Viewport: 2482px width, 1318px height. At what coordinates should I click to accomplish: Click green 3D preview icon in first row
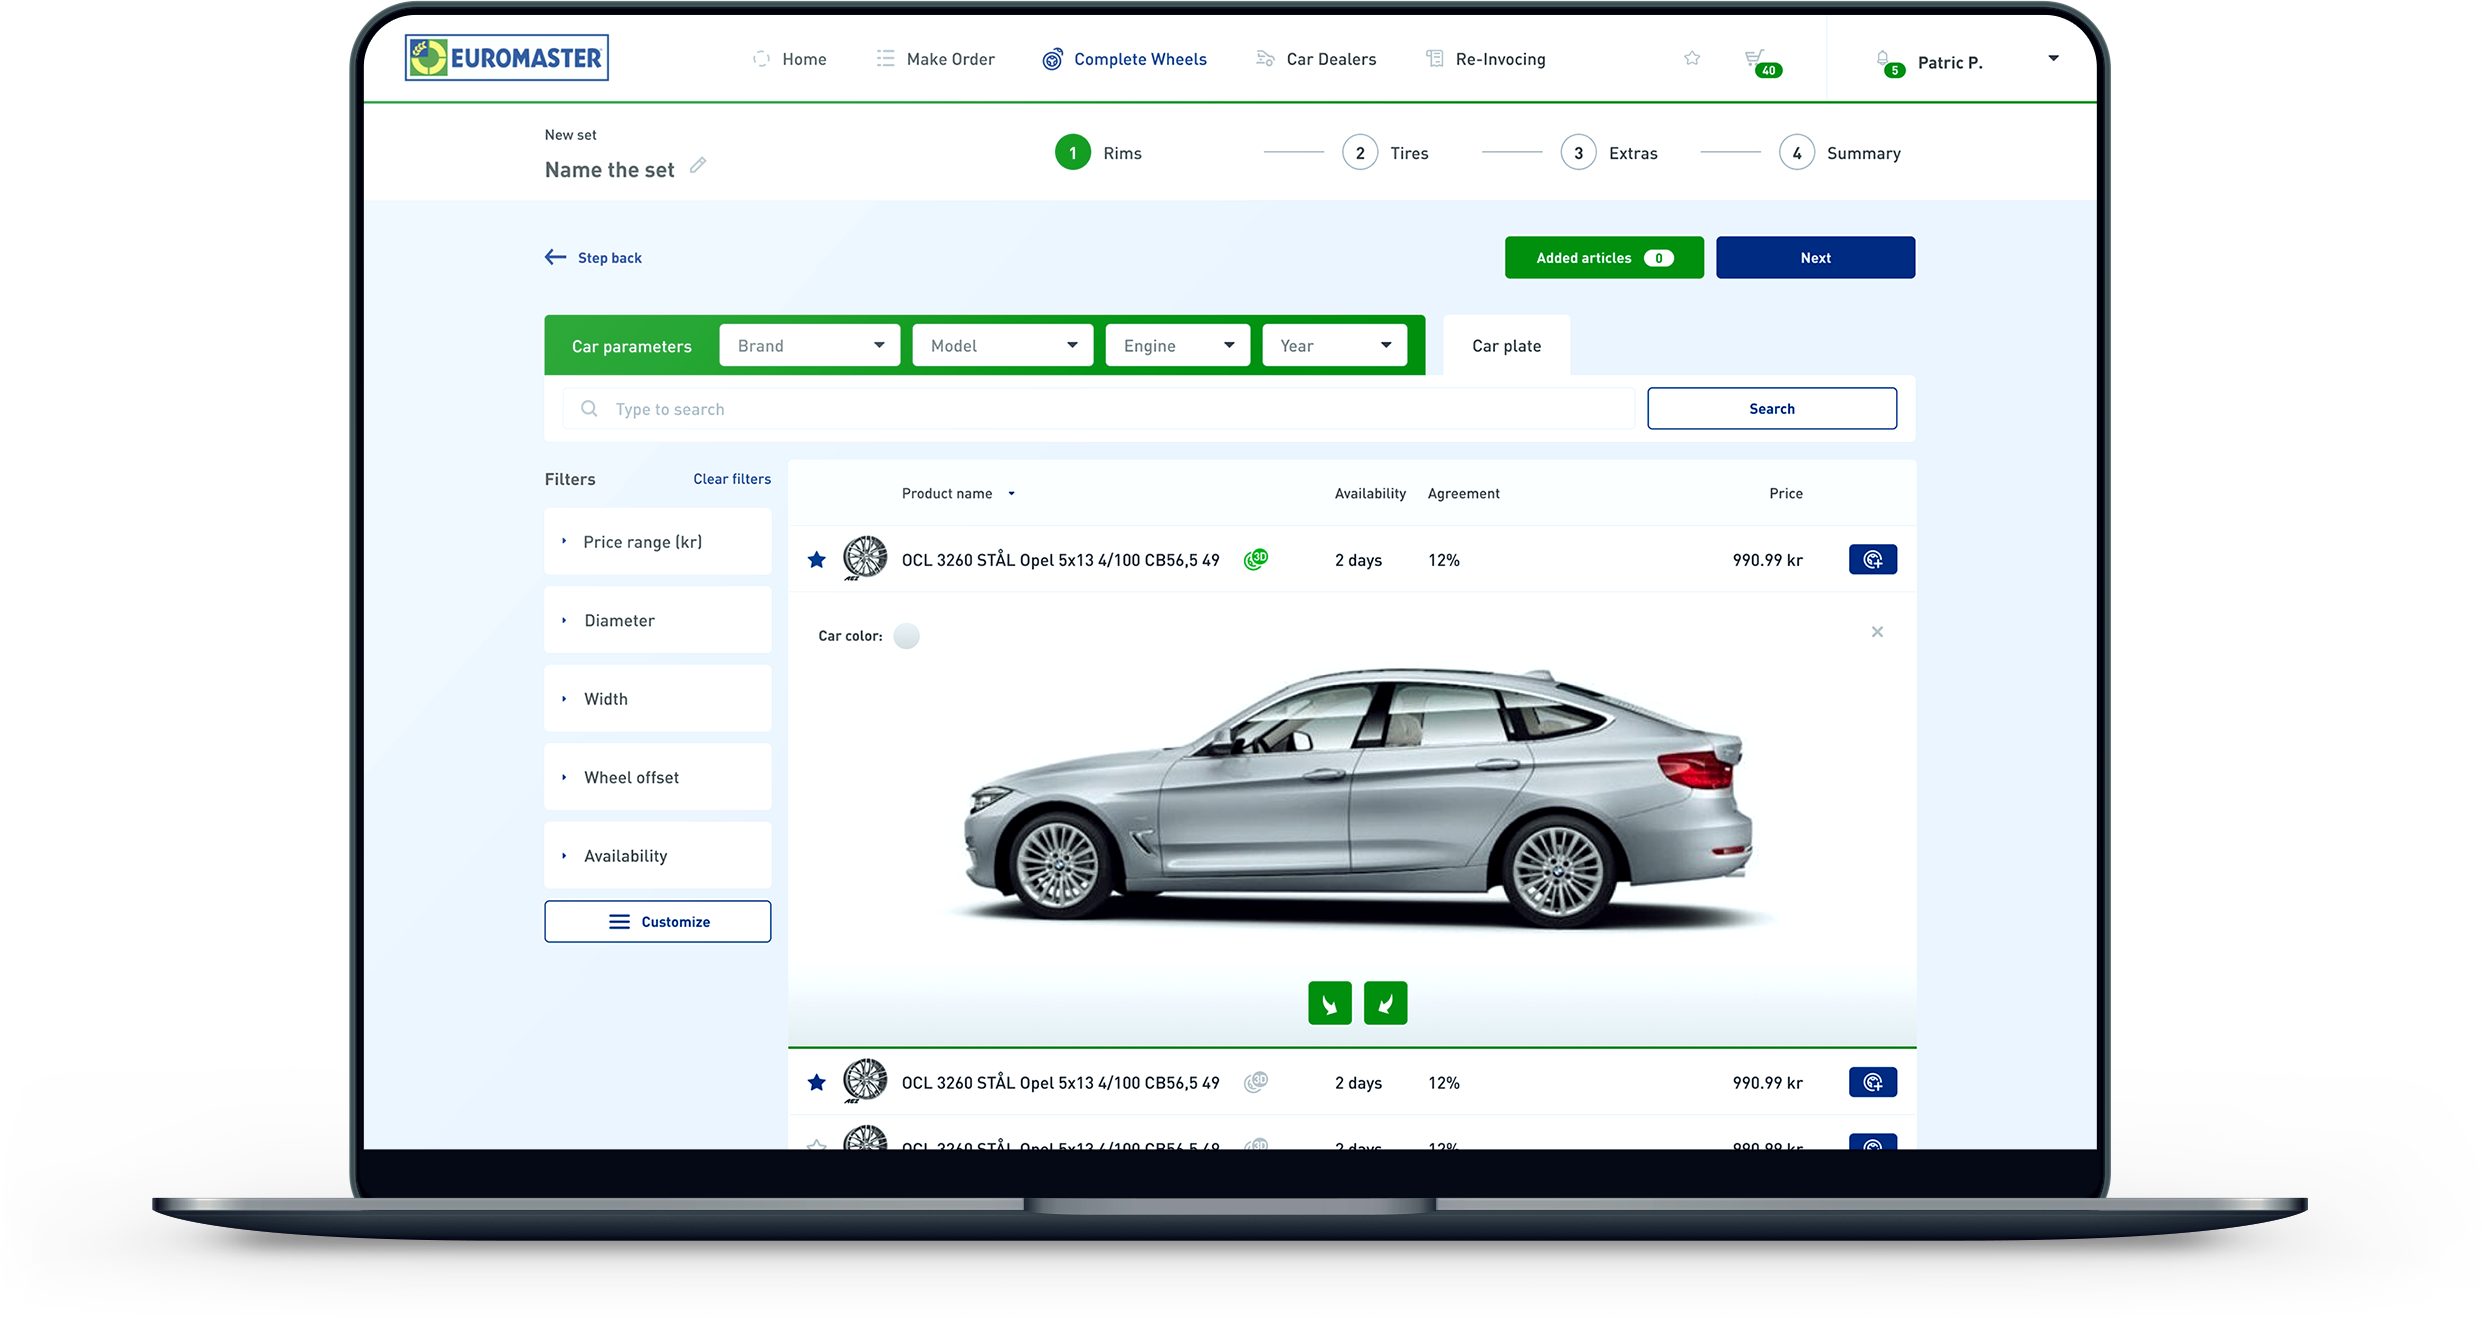(1256, 559)
